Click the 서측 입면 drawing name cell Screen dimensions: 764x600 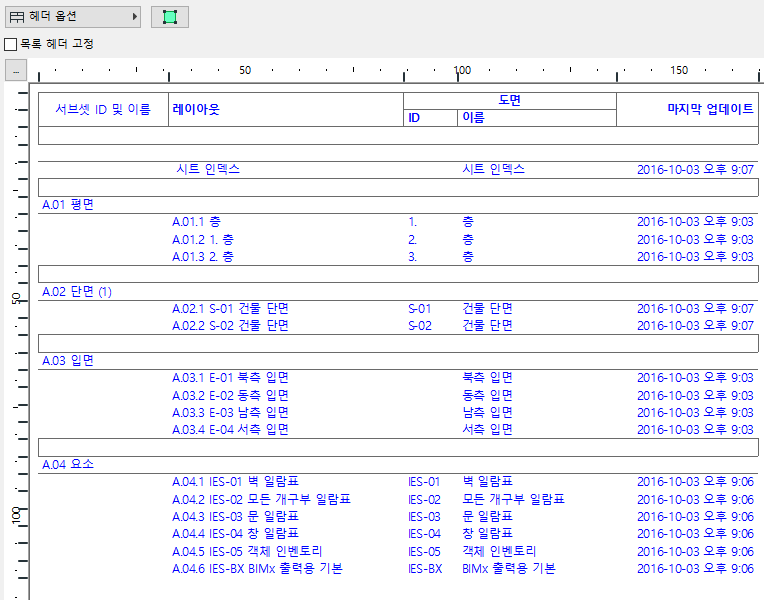tap(487, 430)
